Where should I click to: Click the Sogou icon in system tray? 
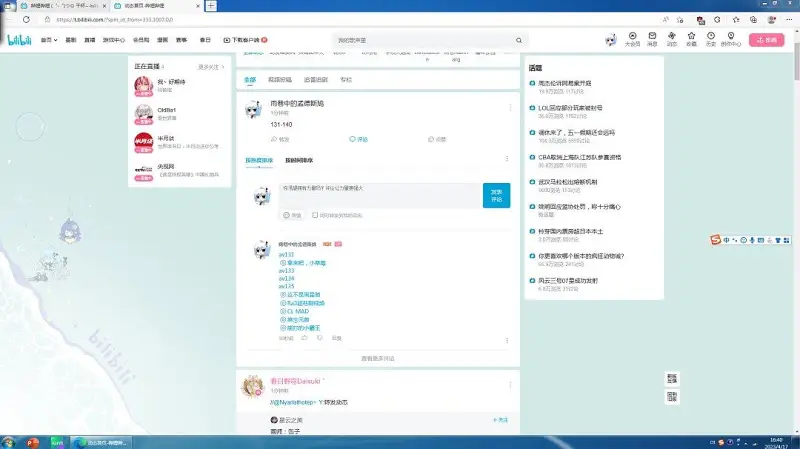coord(721,442)
